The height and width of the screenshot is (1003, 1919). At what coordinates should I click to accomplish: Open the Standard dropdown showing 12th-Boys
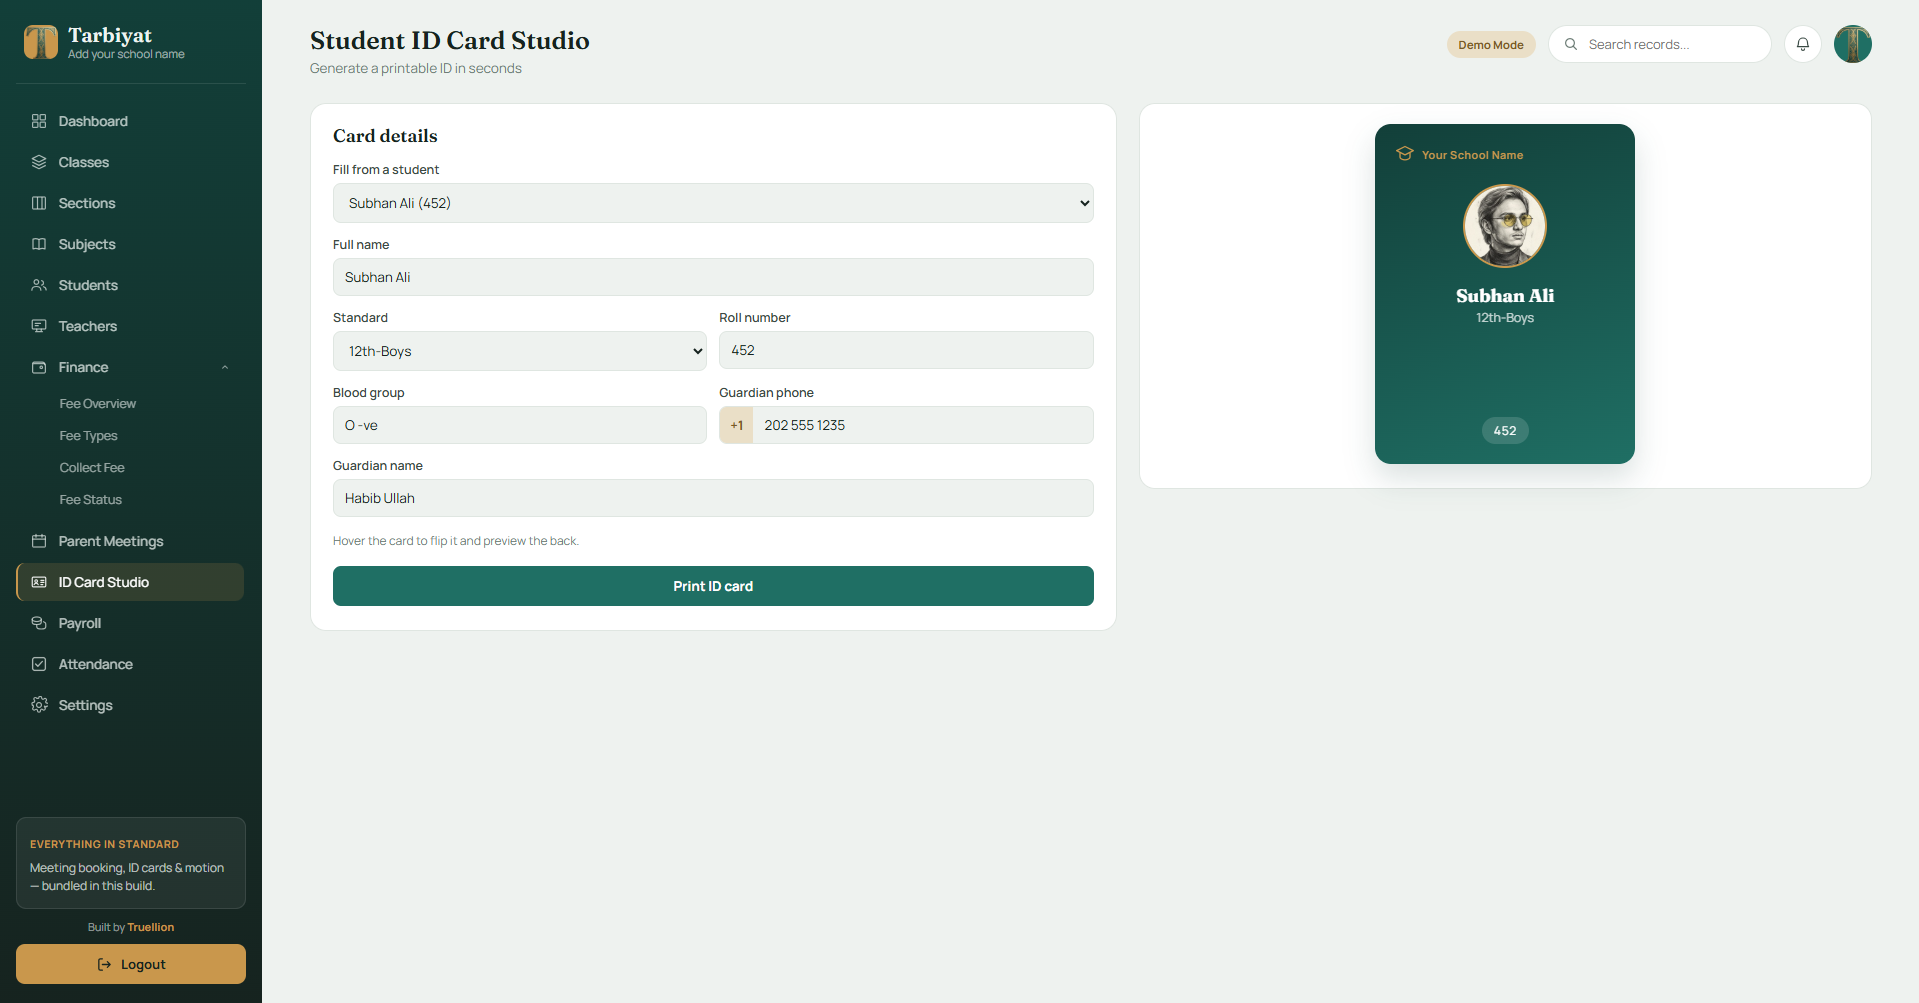(520, 351)
